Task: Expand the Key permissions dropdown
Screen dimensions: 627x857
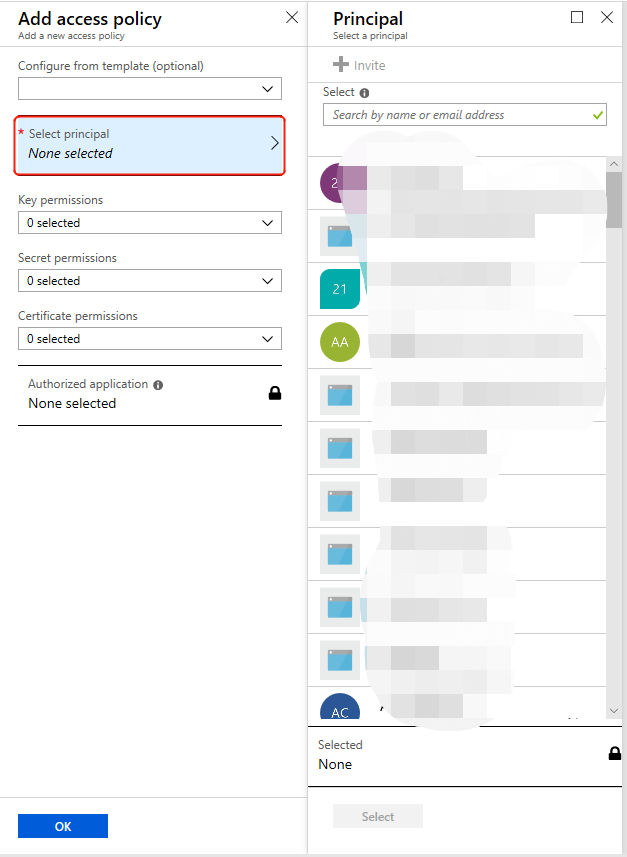Action: tap(150, 223)
